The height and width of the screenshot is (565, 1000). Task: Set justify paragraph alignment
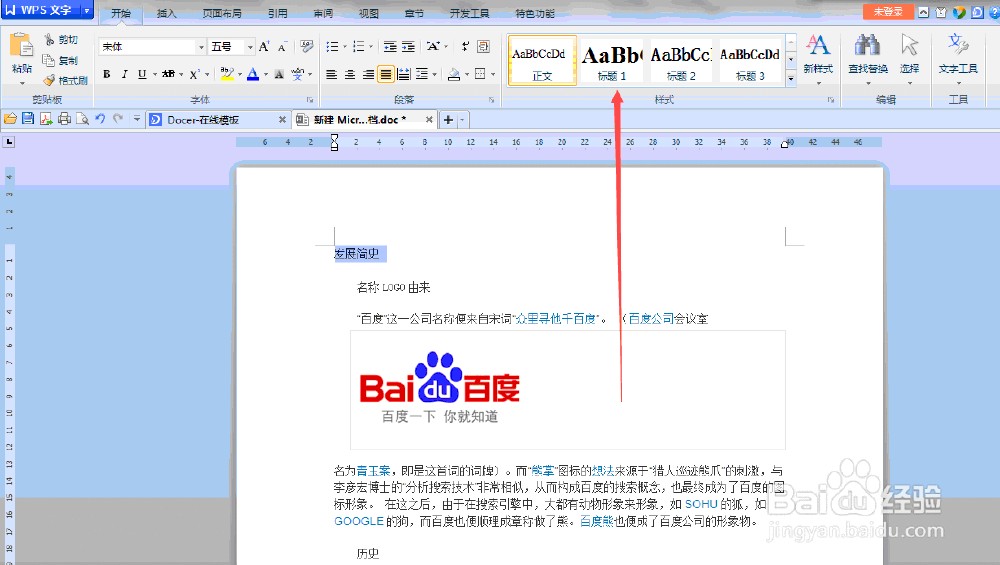click(386, 75)
